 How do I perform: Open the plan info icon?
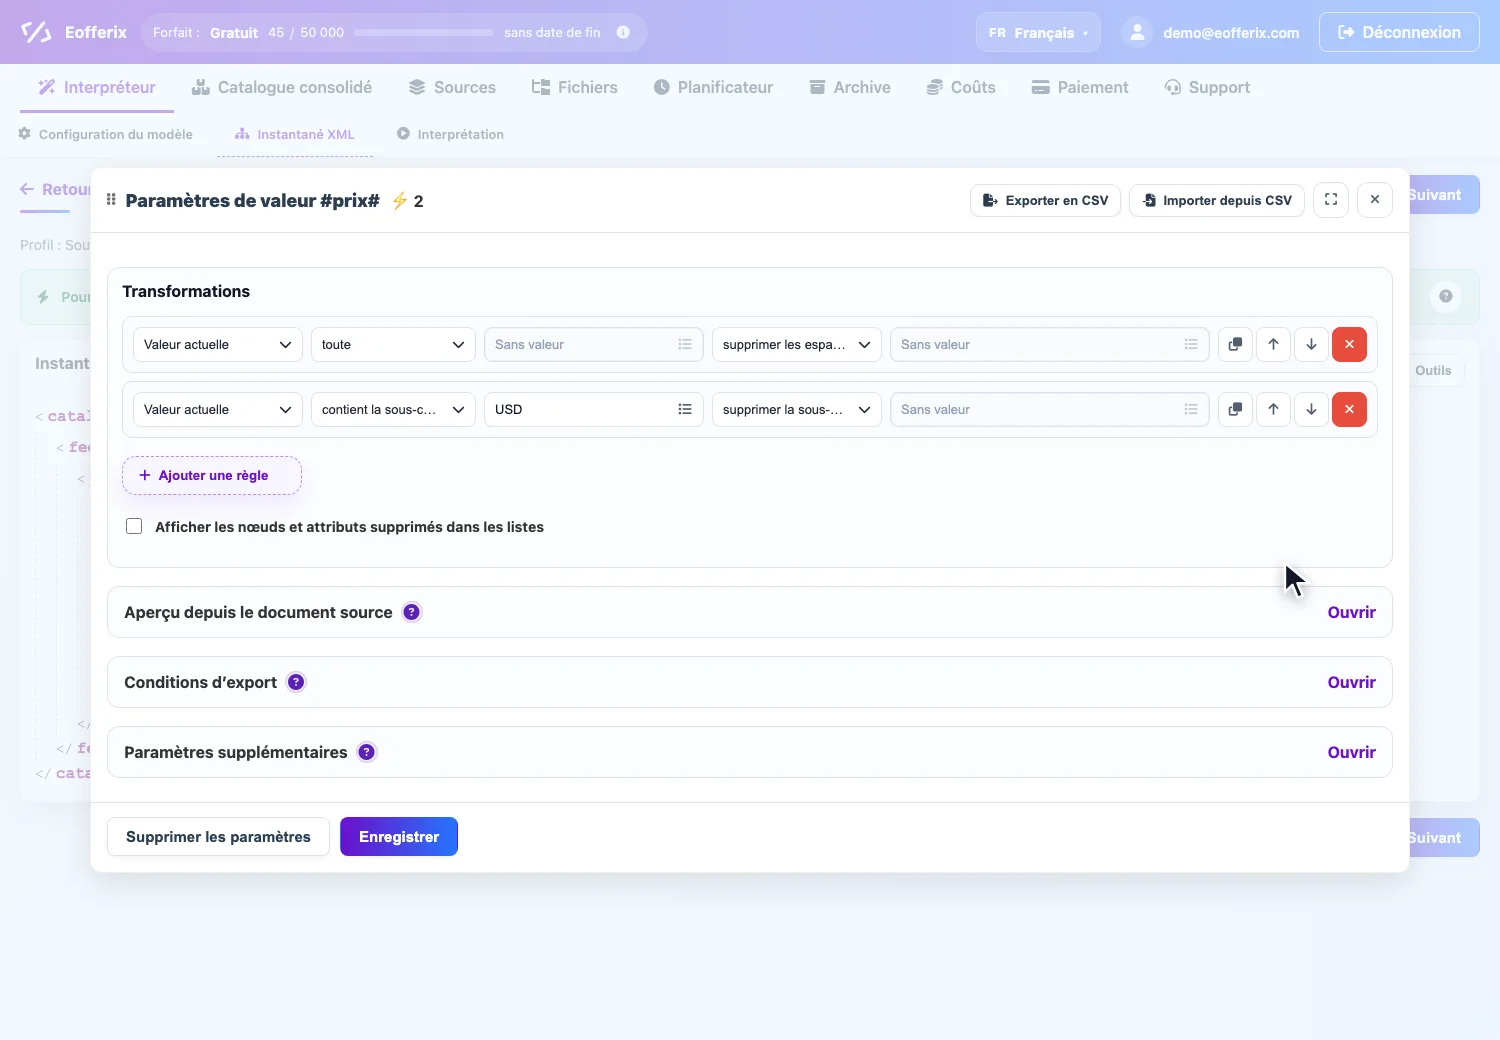click(x=623, y=32)
